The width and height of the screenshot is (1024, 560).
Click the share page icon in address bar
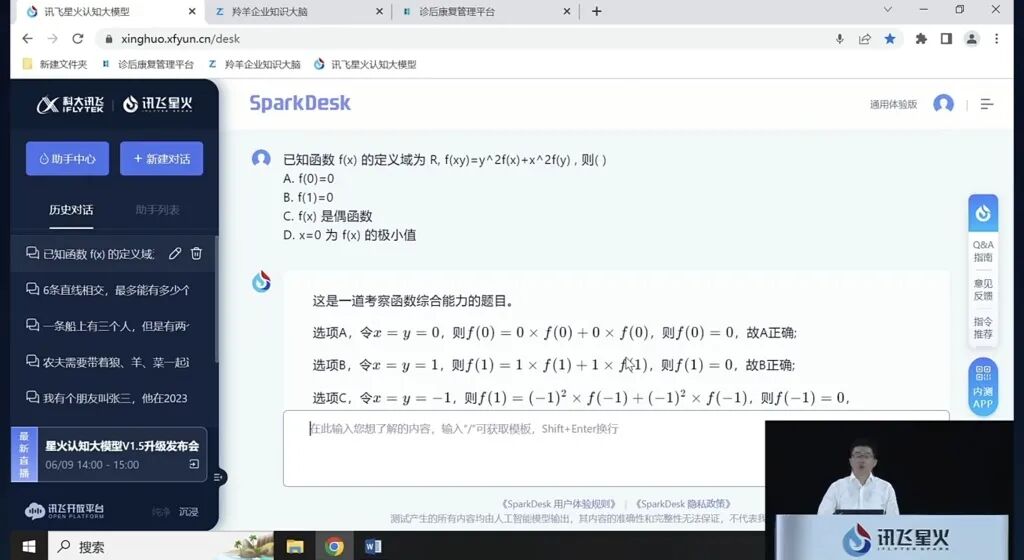[865, 39]
